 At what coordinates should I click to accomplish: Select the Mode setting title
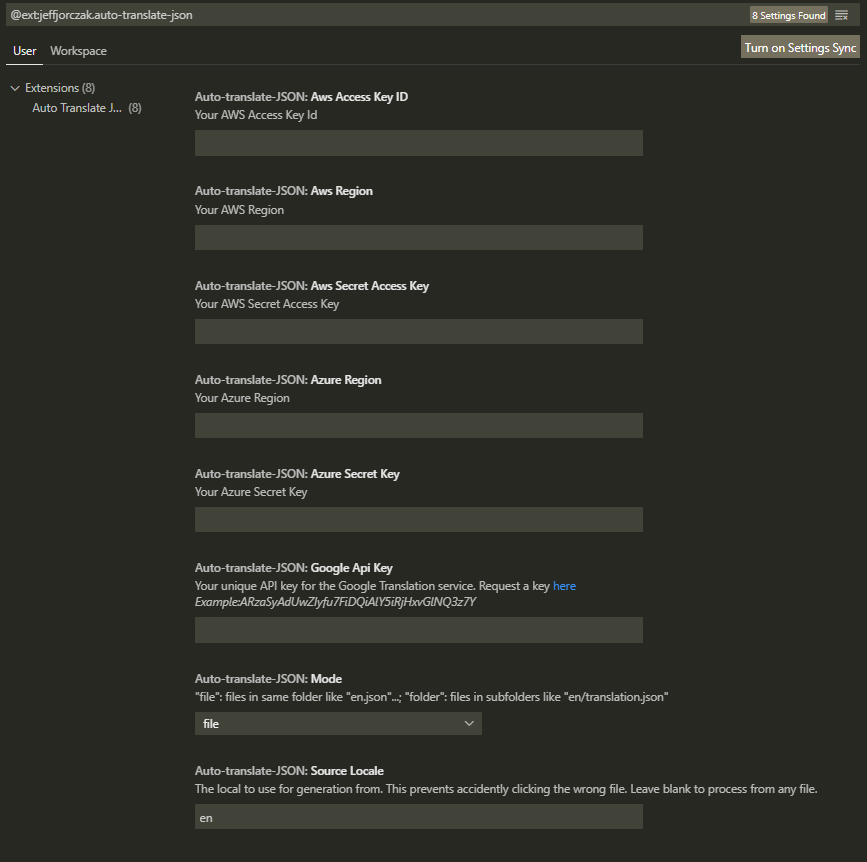[x=268, y=679]
